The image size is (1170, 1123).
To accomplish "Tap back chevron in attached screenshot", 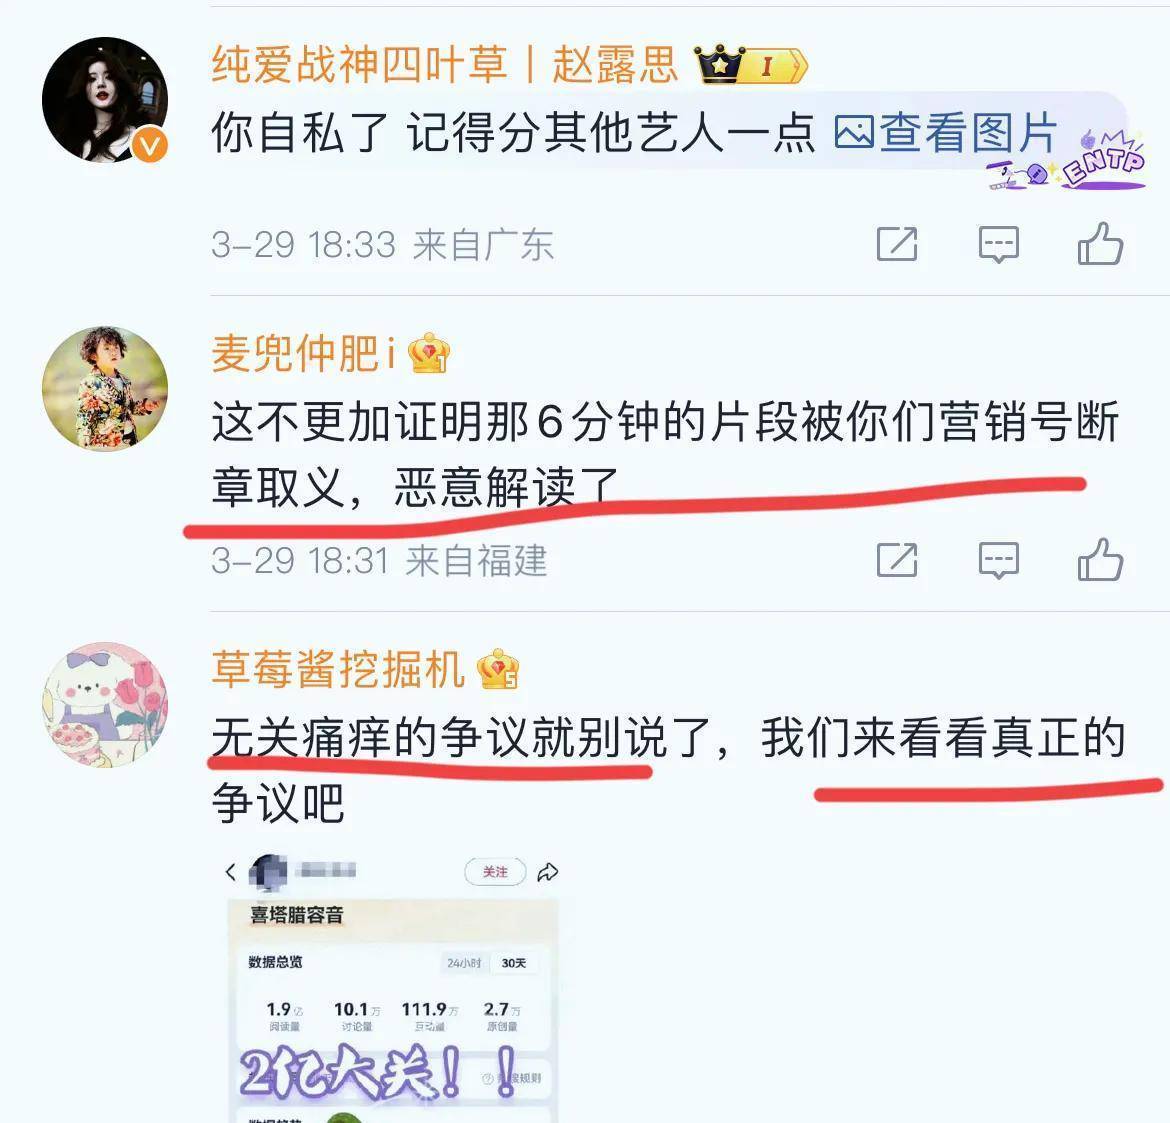I will pos(231,872).
